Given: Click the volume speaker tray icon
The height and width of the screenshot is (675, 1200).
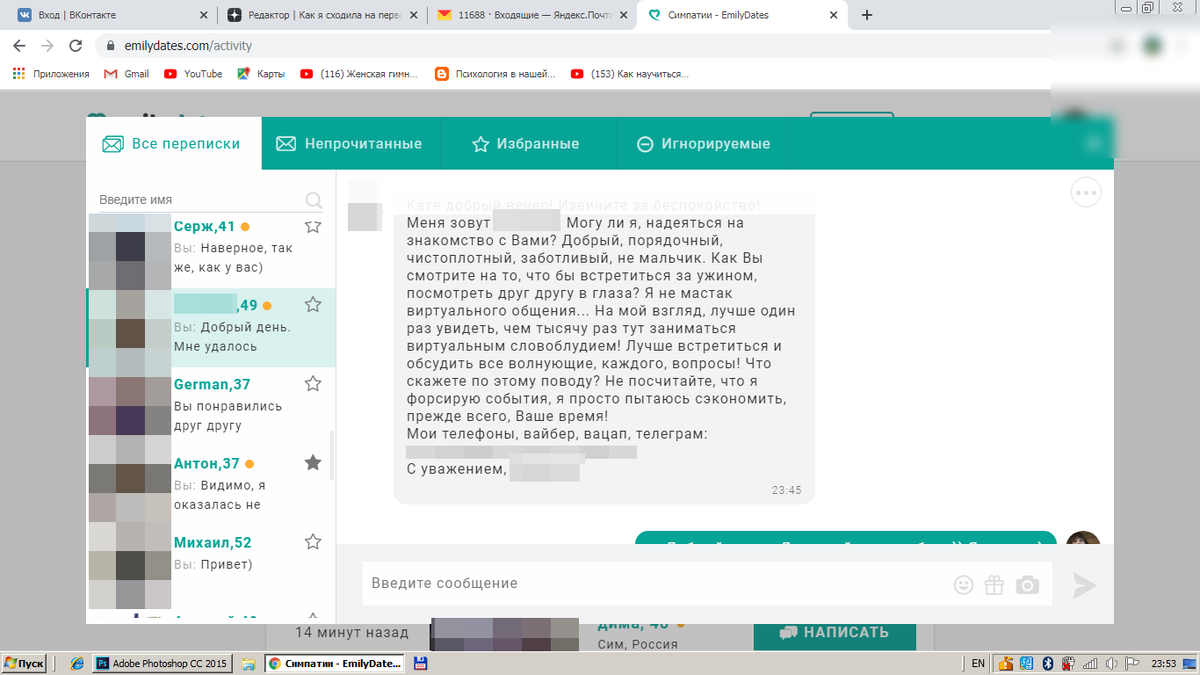Looking at the screenshot, I should pyautogui.click(x=1110, y=663).
